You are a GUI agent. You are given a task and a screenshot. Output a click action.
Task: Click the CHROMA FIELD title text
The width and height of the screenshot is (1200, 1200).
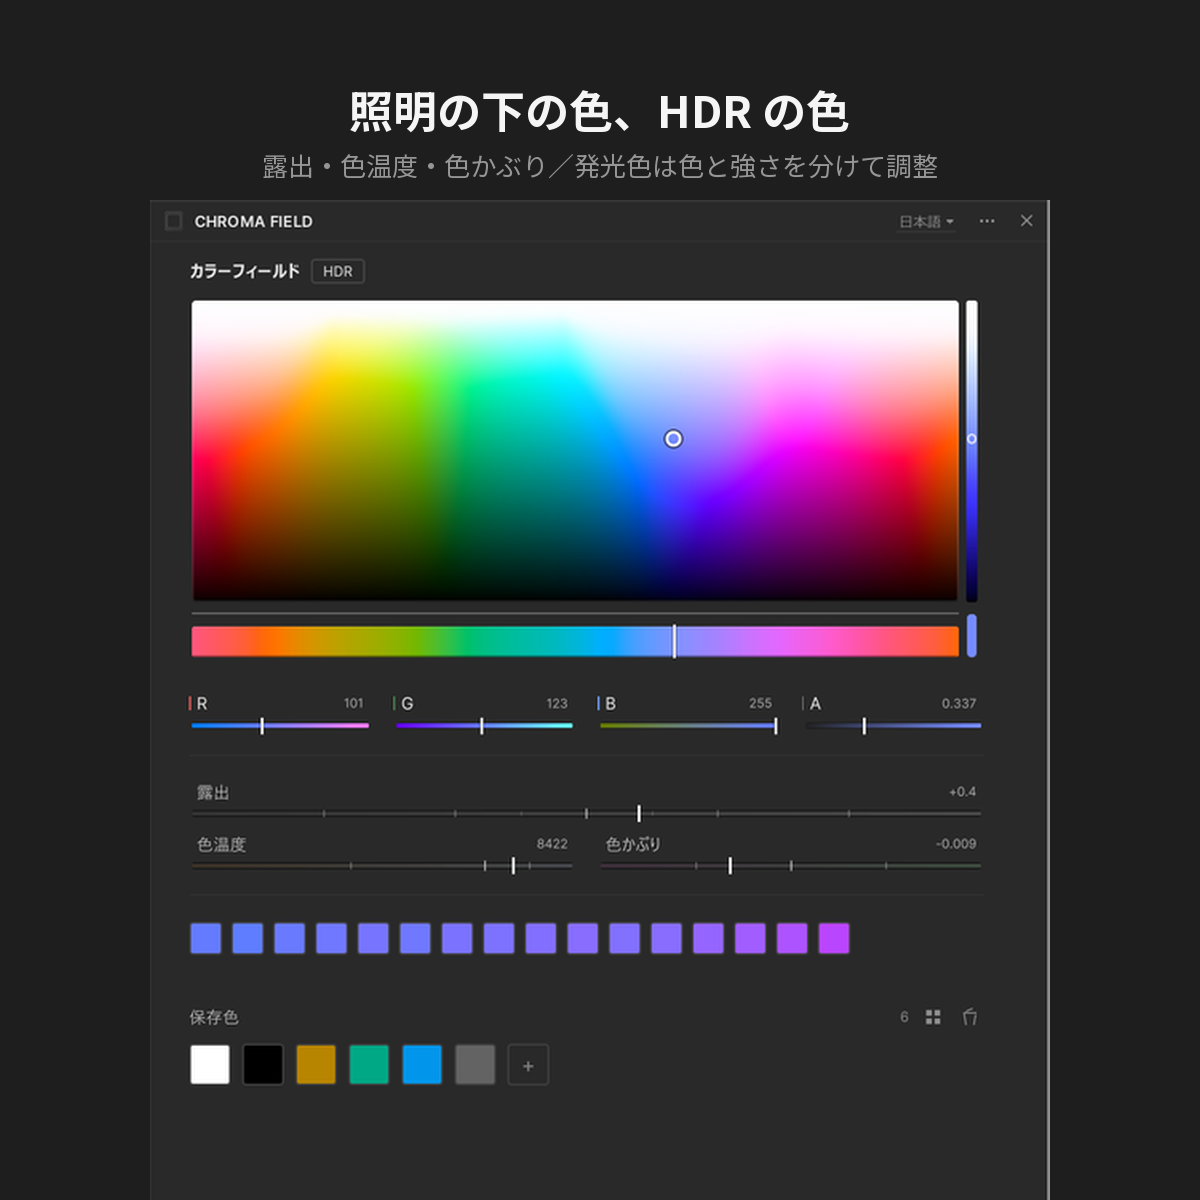coord(253,221)
